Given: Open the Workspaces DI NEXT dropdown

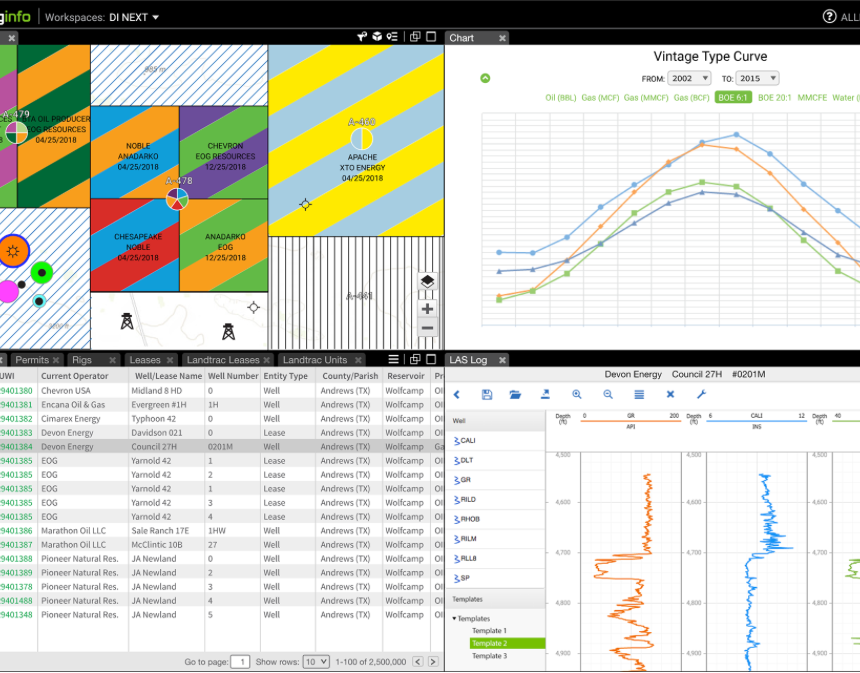Looking at the screenshot, I should pos(134,17).
